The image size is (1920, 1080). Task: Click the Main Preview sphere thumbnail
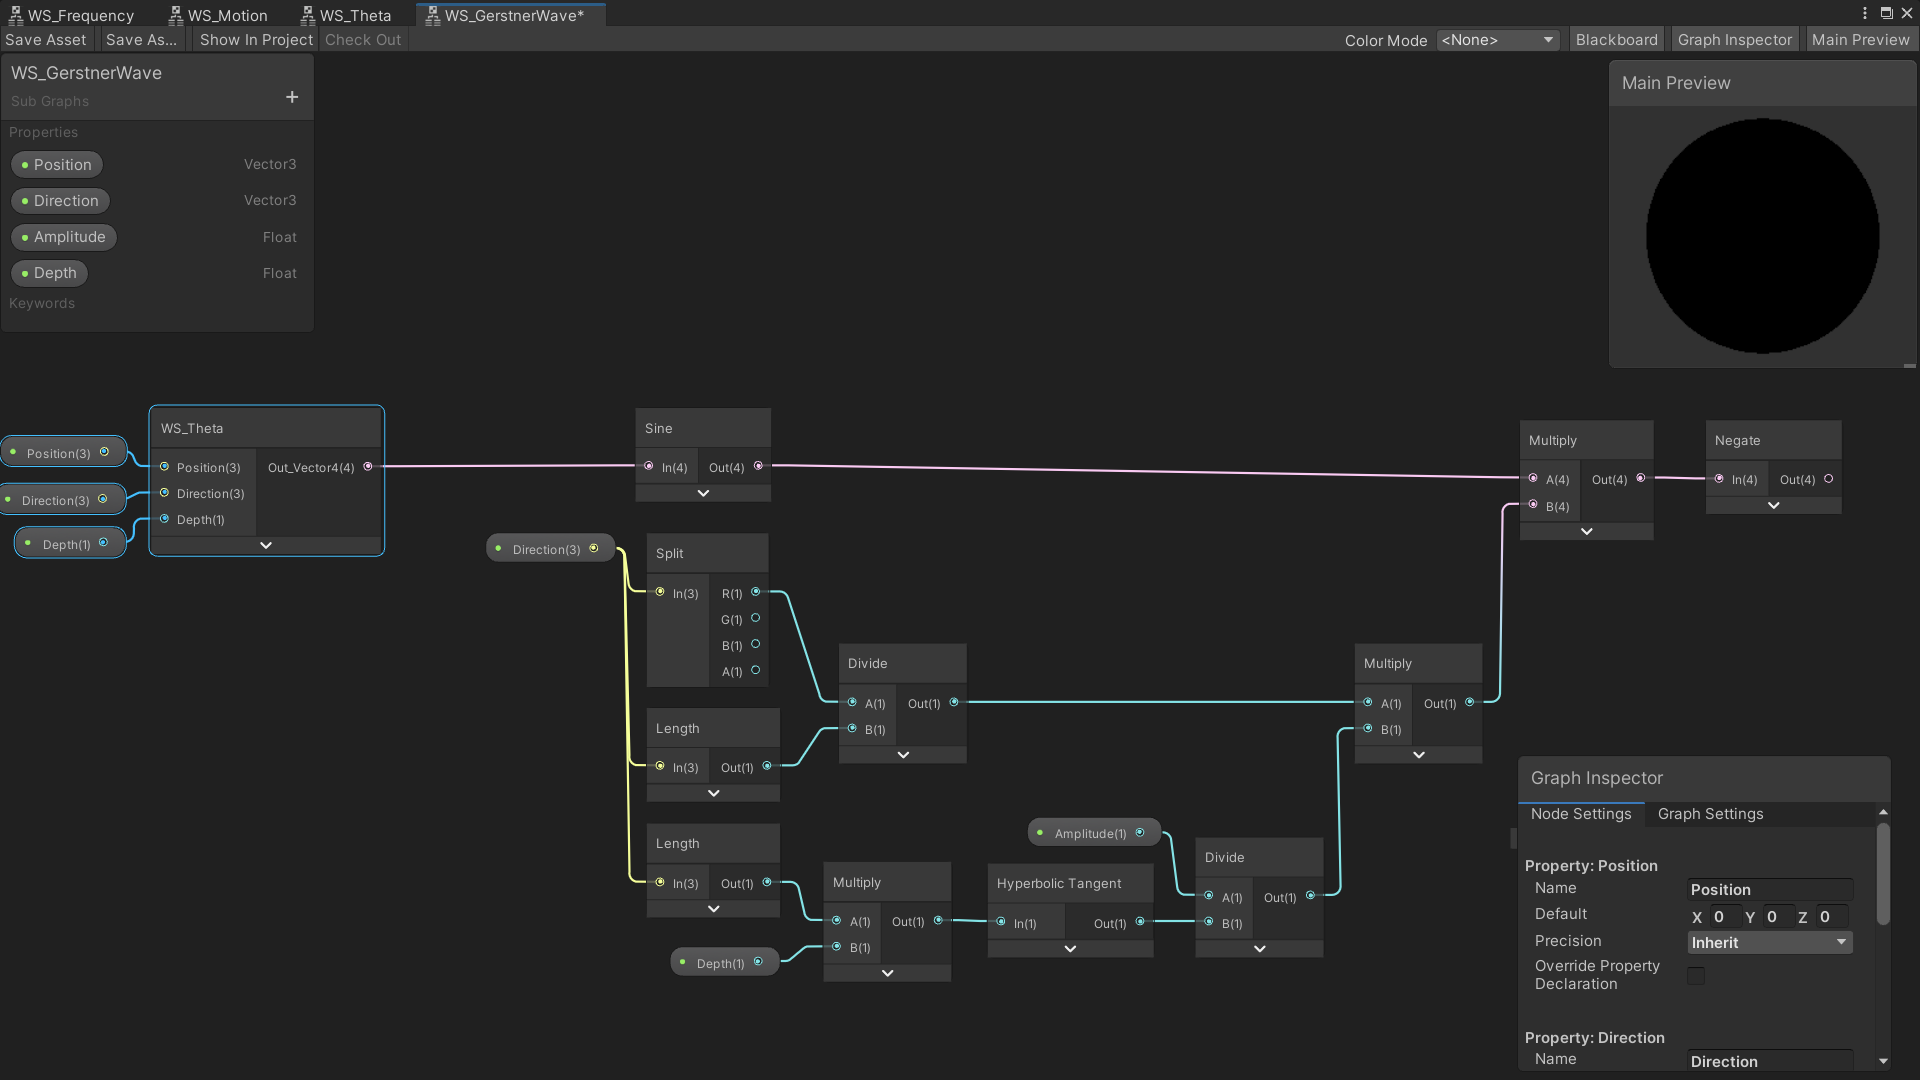click(1762, 236)
